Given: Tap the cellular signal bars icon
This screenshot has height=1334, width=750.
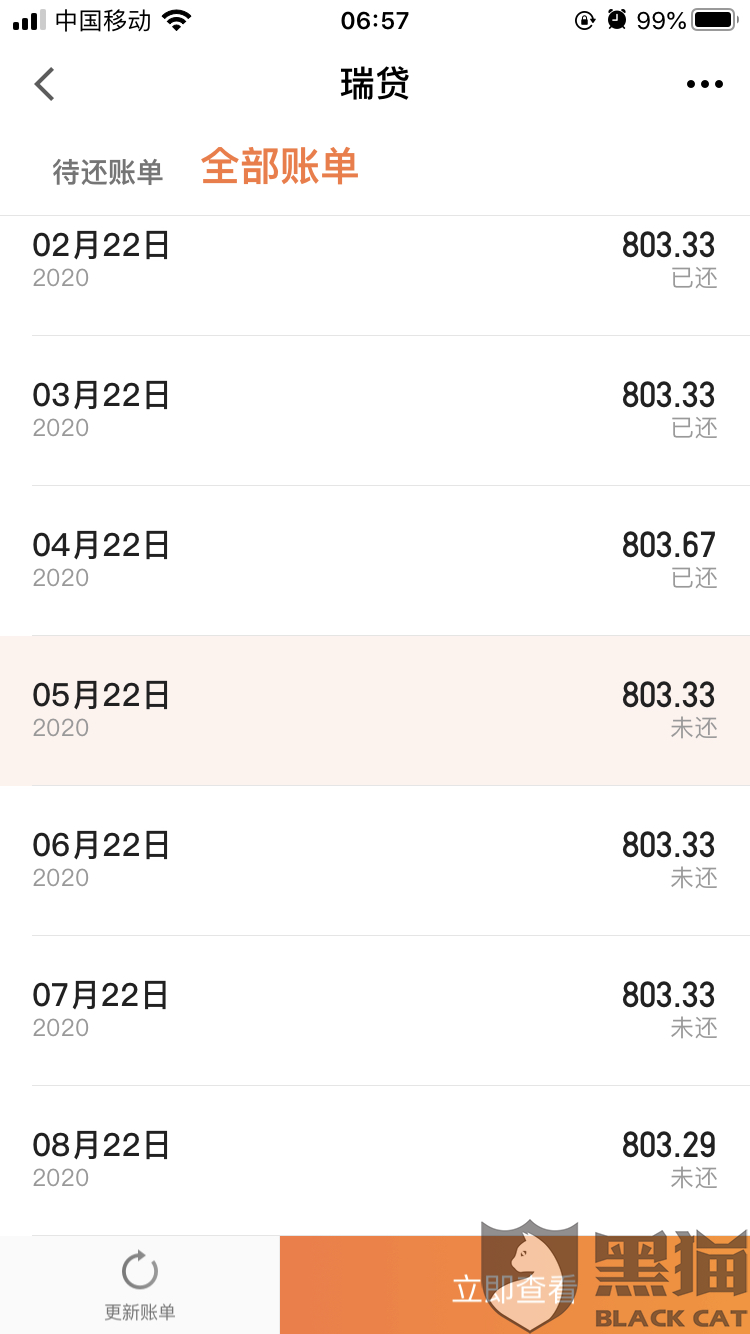Looking at the screenshot, I should tap(29, 21).
